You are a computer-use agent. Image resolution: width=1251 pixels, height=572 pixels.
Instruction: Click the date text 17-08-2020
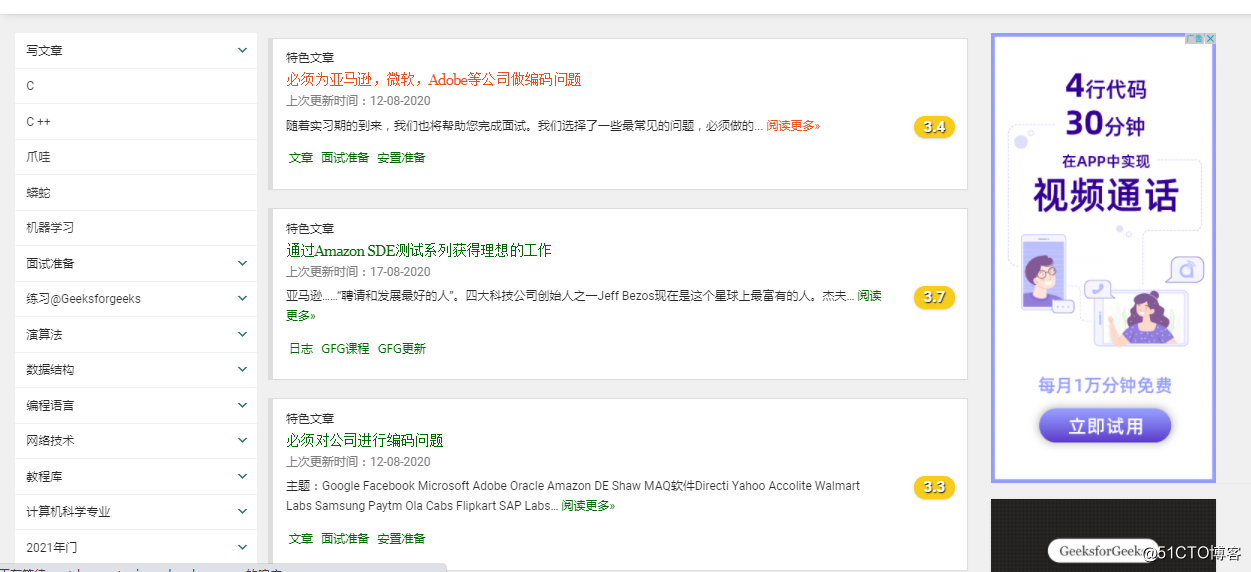click(400, 272)
